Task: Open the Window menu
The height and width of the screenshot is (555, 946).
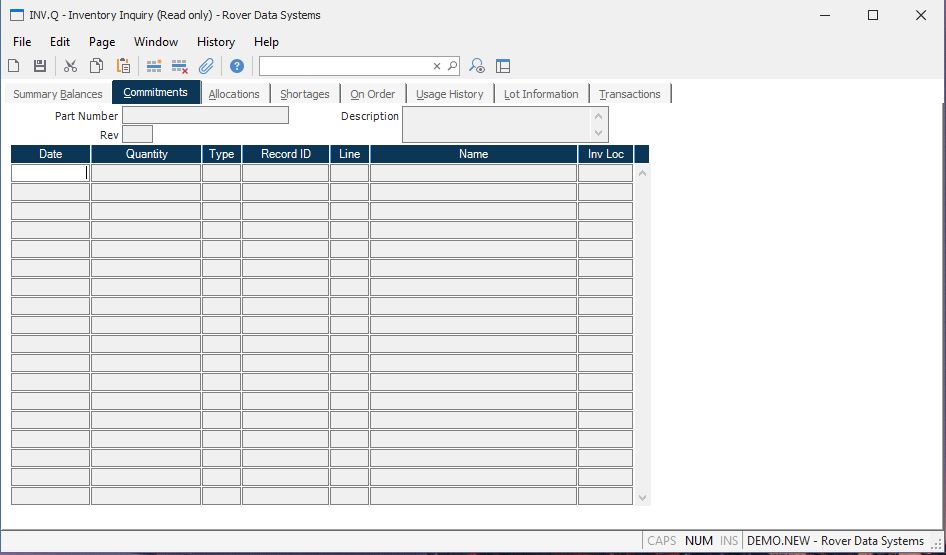Action: click(x=156, y=42)
